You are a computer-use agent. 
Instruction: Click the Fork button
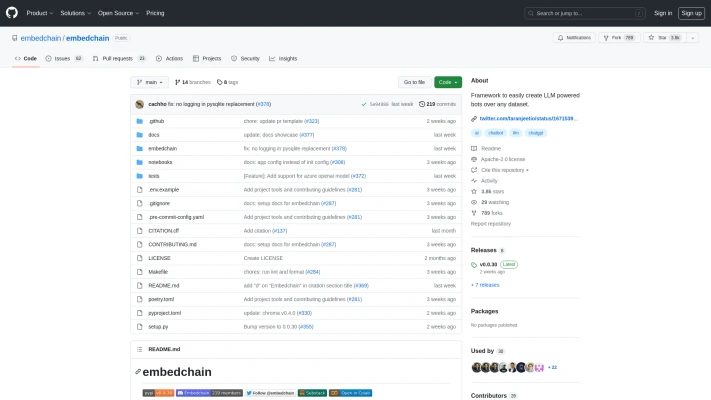[x=619, y=38]
